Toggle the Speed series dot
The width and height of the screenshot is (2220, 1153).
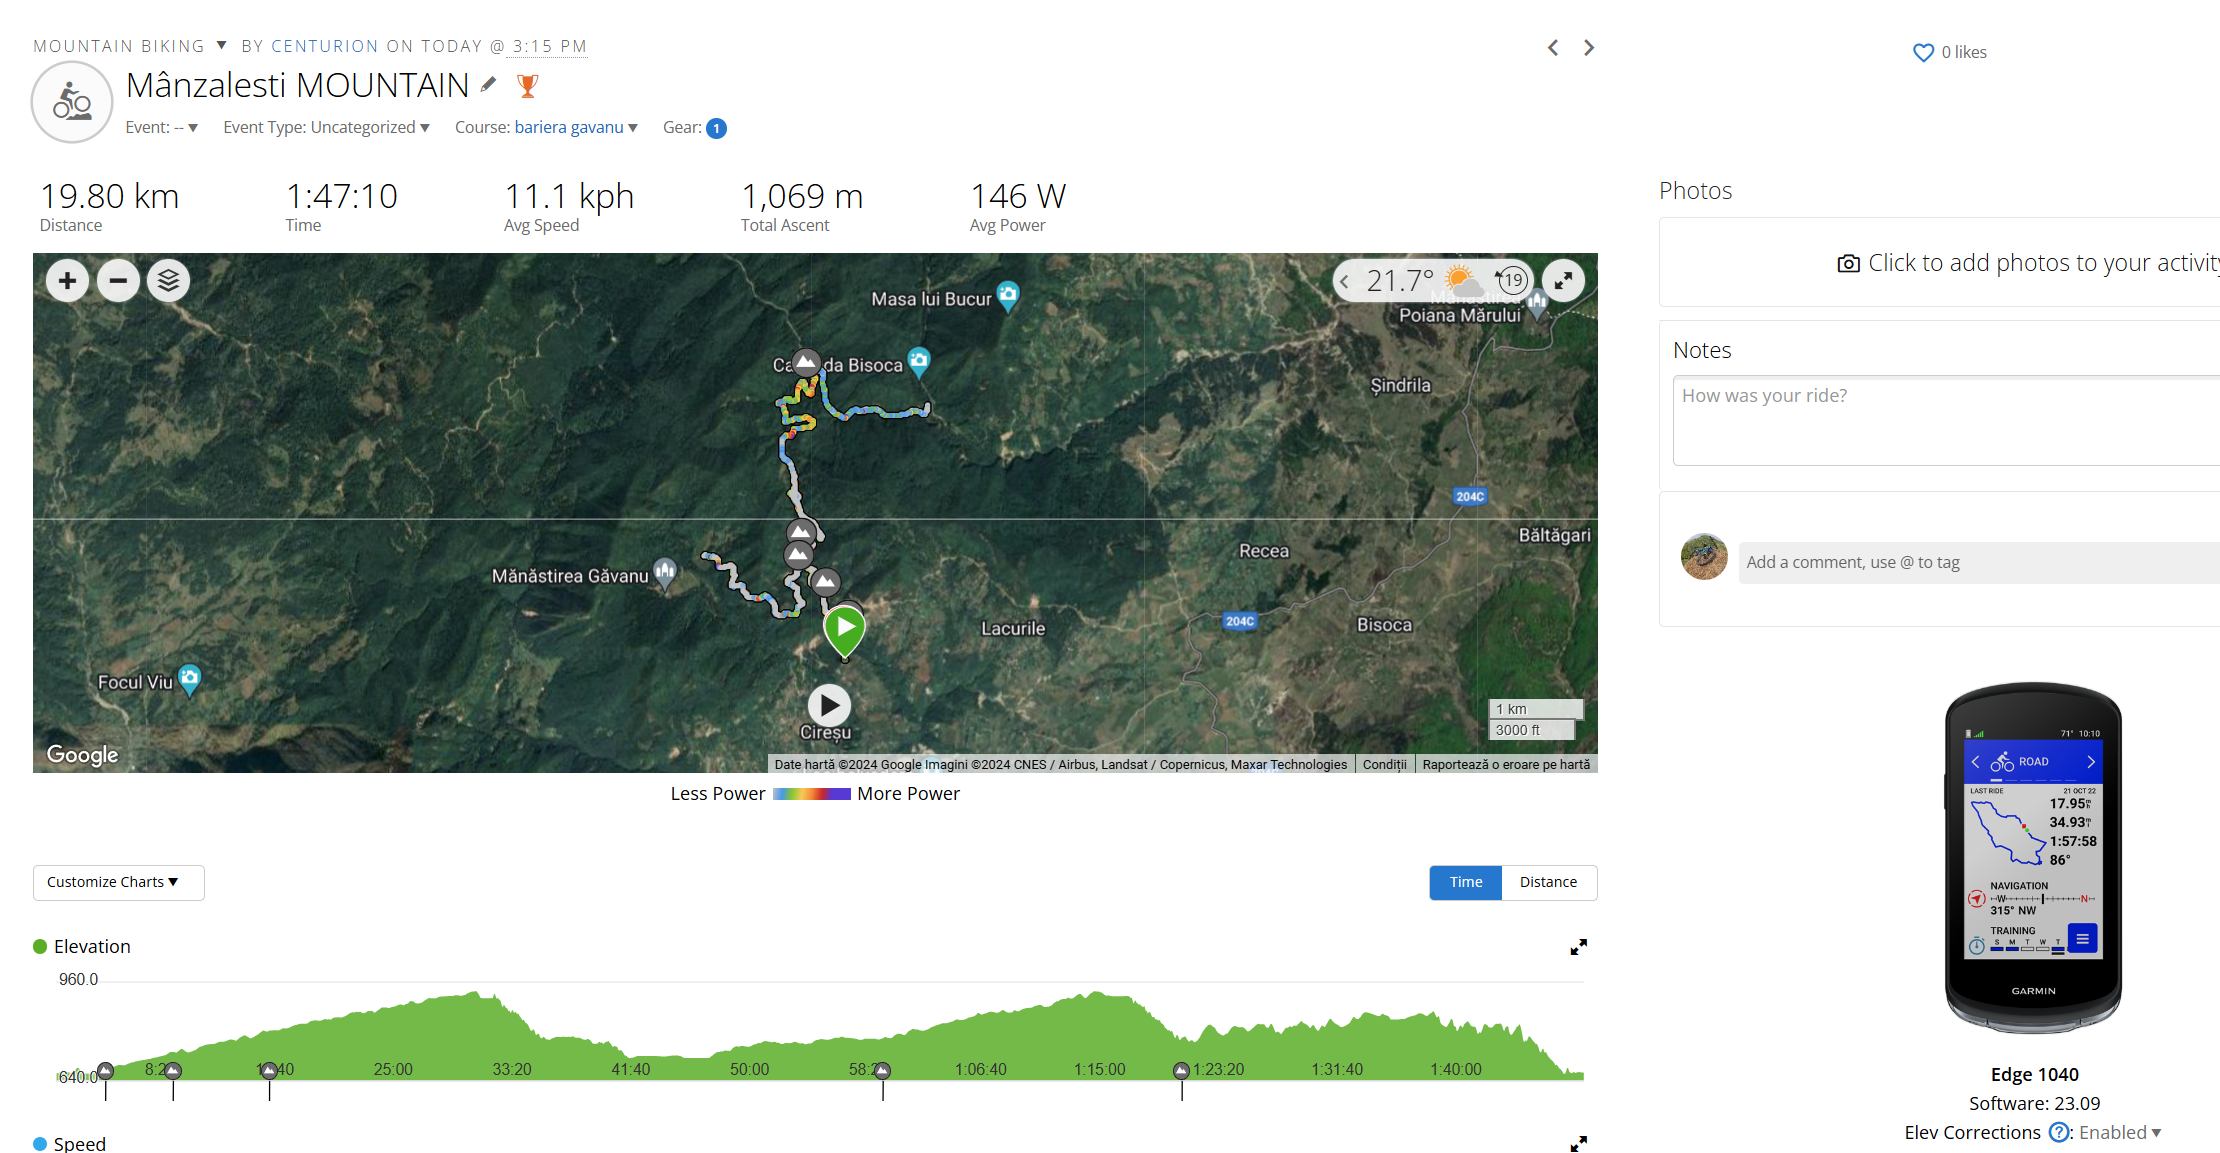pos(40,1143)
